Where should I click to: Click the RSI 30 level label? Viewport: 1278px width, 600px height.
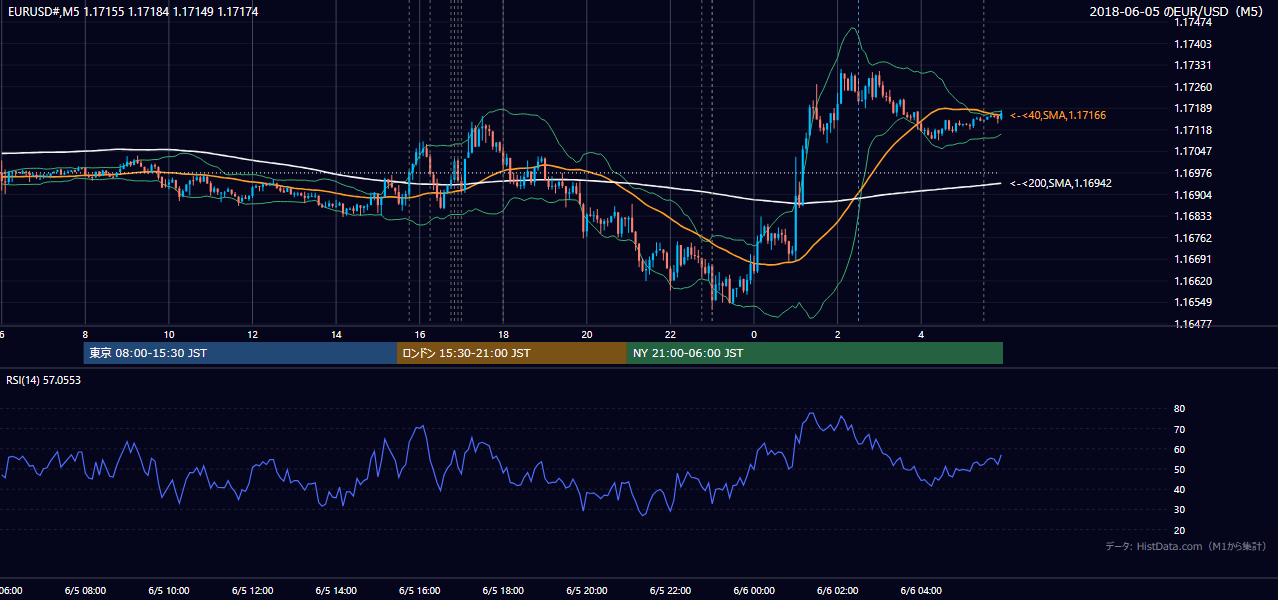1180,510
